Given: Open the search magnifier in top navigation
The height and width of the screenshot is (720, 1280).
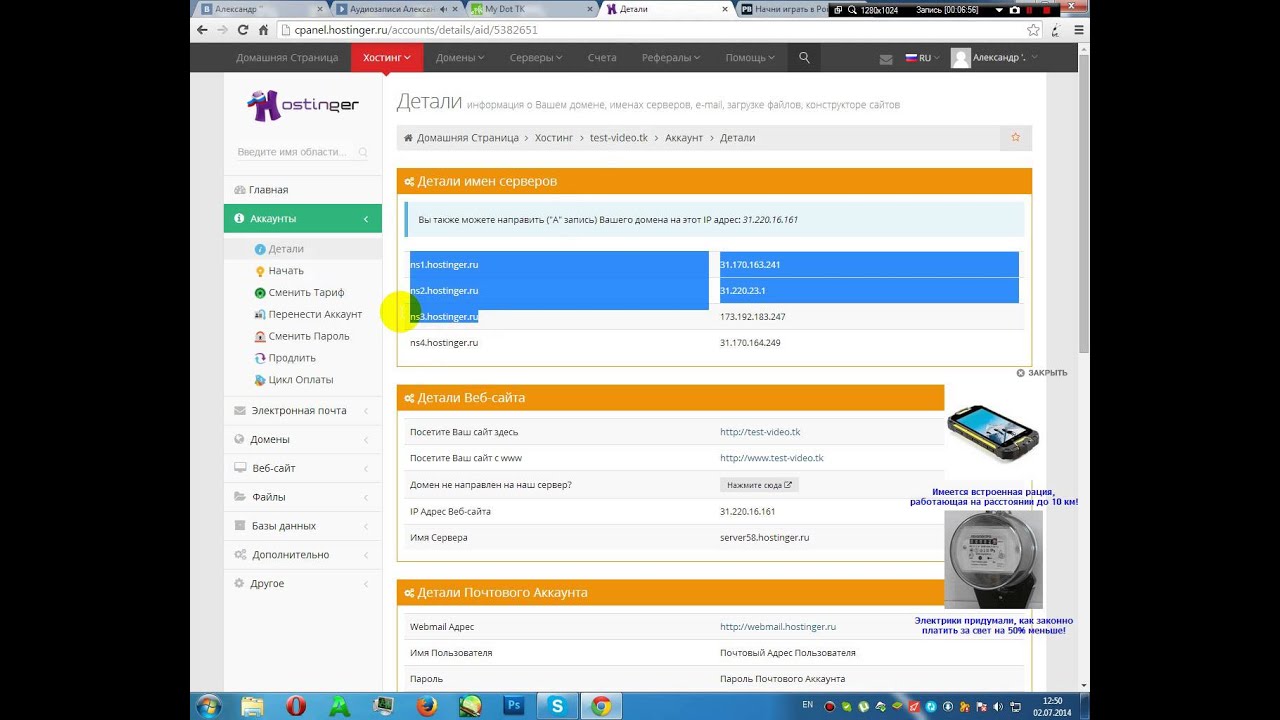Looking at the screenshot, I should tap(804, 58).
